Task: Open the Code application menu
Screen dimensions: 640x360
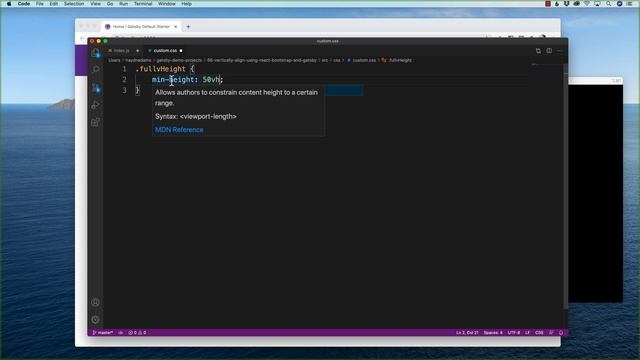Action: tap(24, 4)
